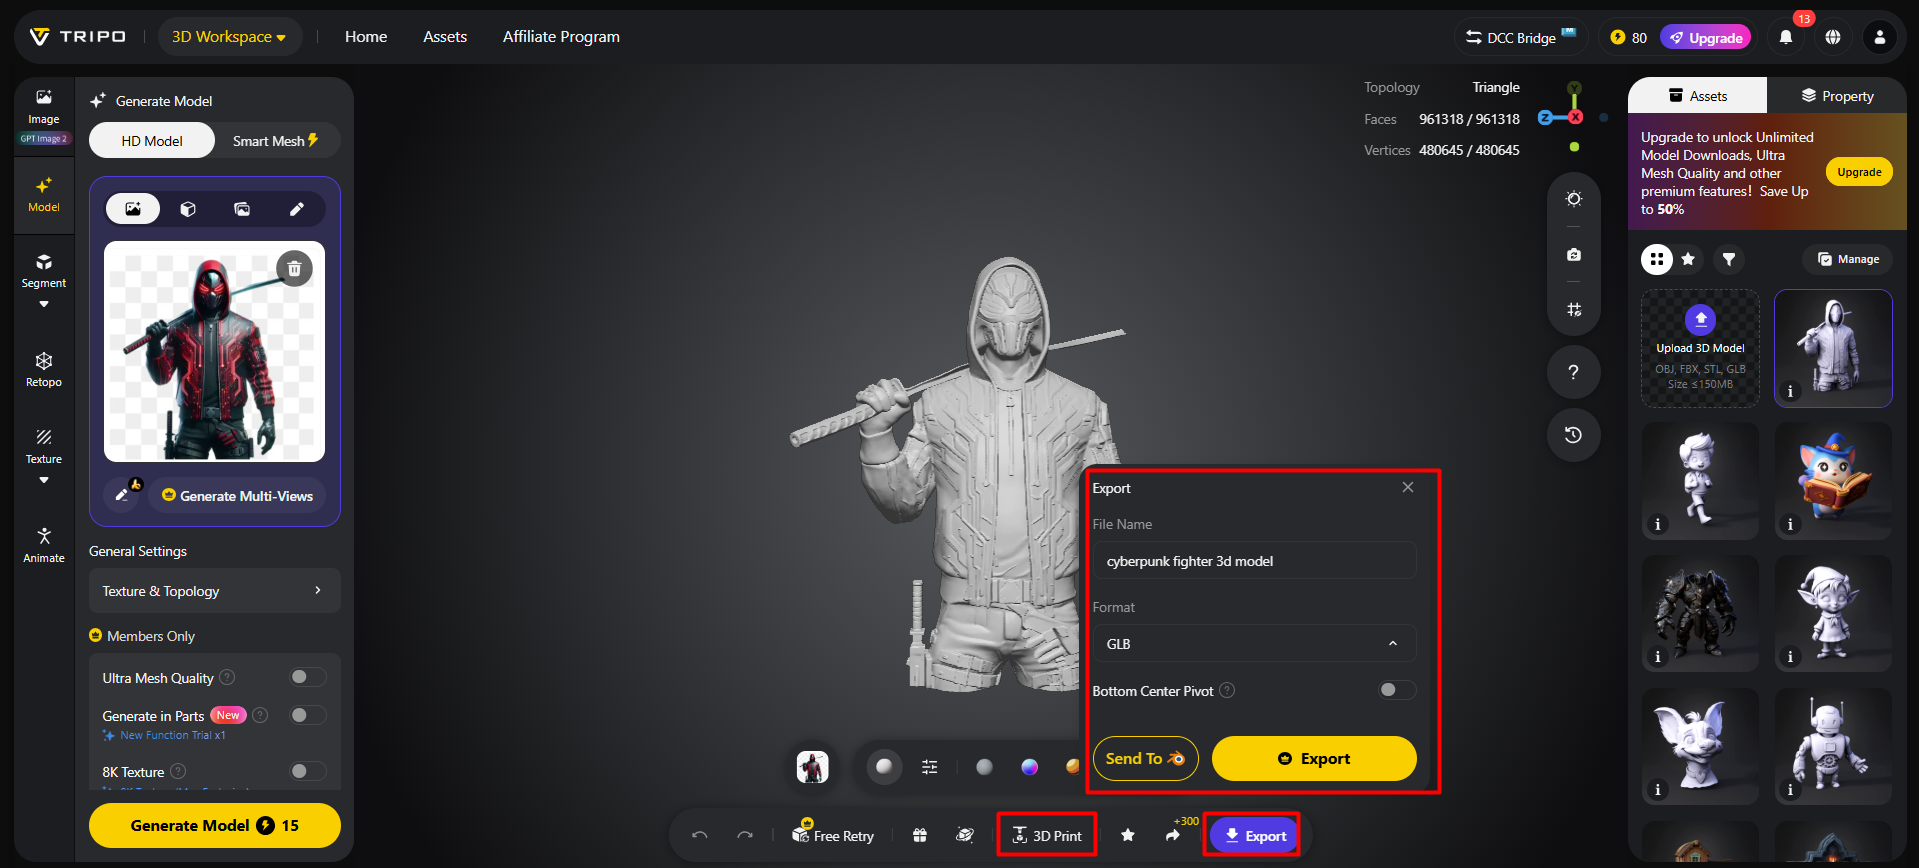This screenshot has width=1919, height=868.
Task: Enable Ultra Mesh Quality
Action: click(x=308, y=677)
